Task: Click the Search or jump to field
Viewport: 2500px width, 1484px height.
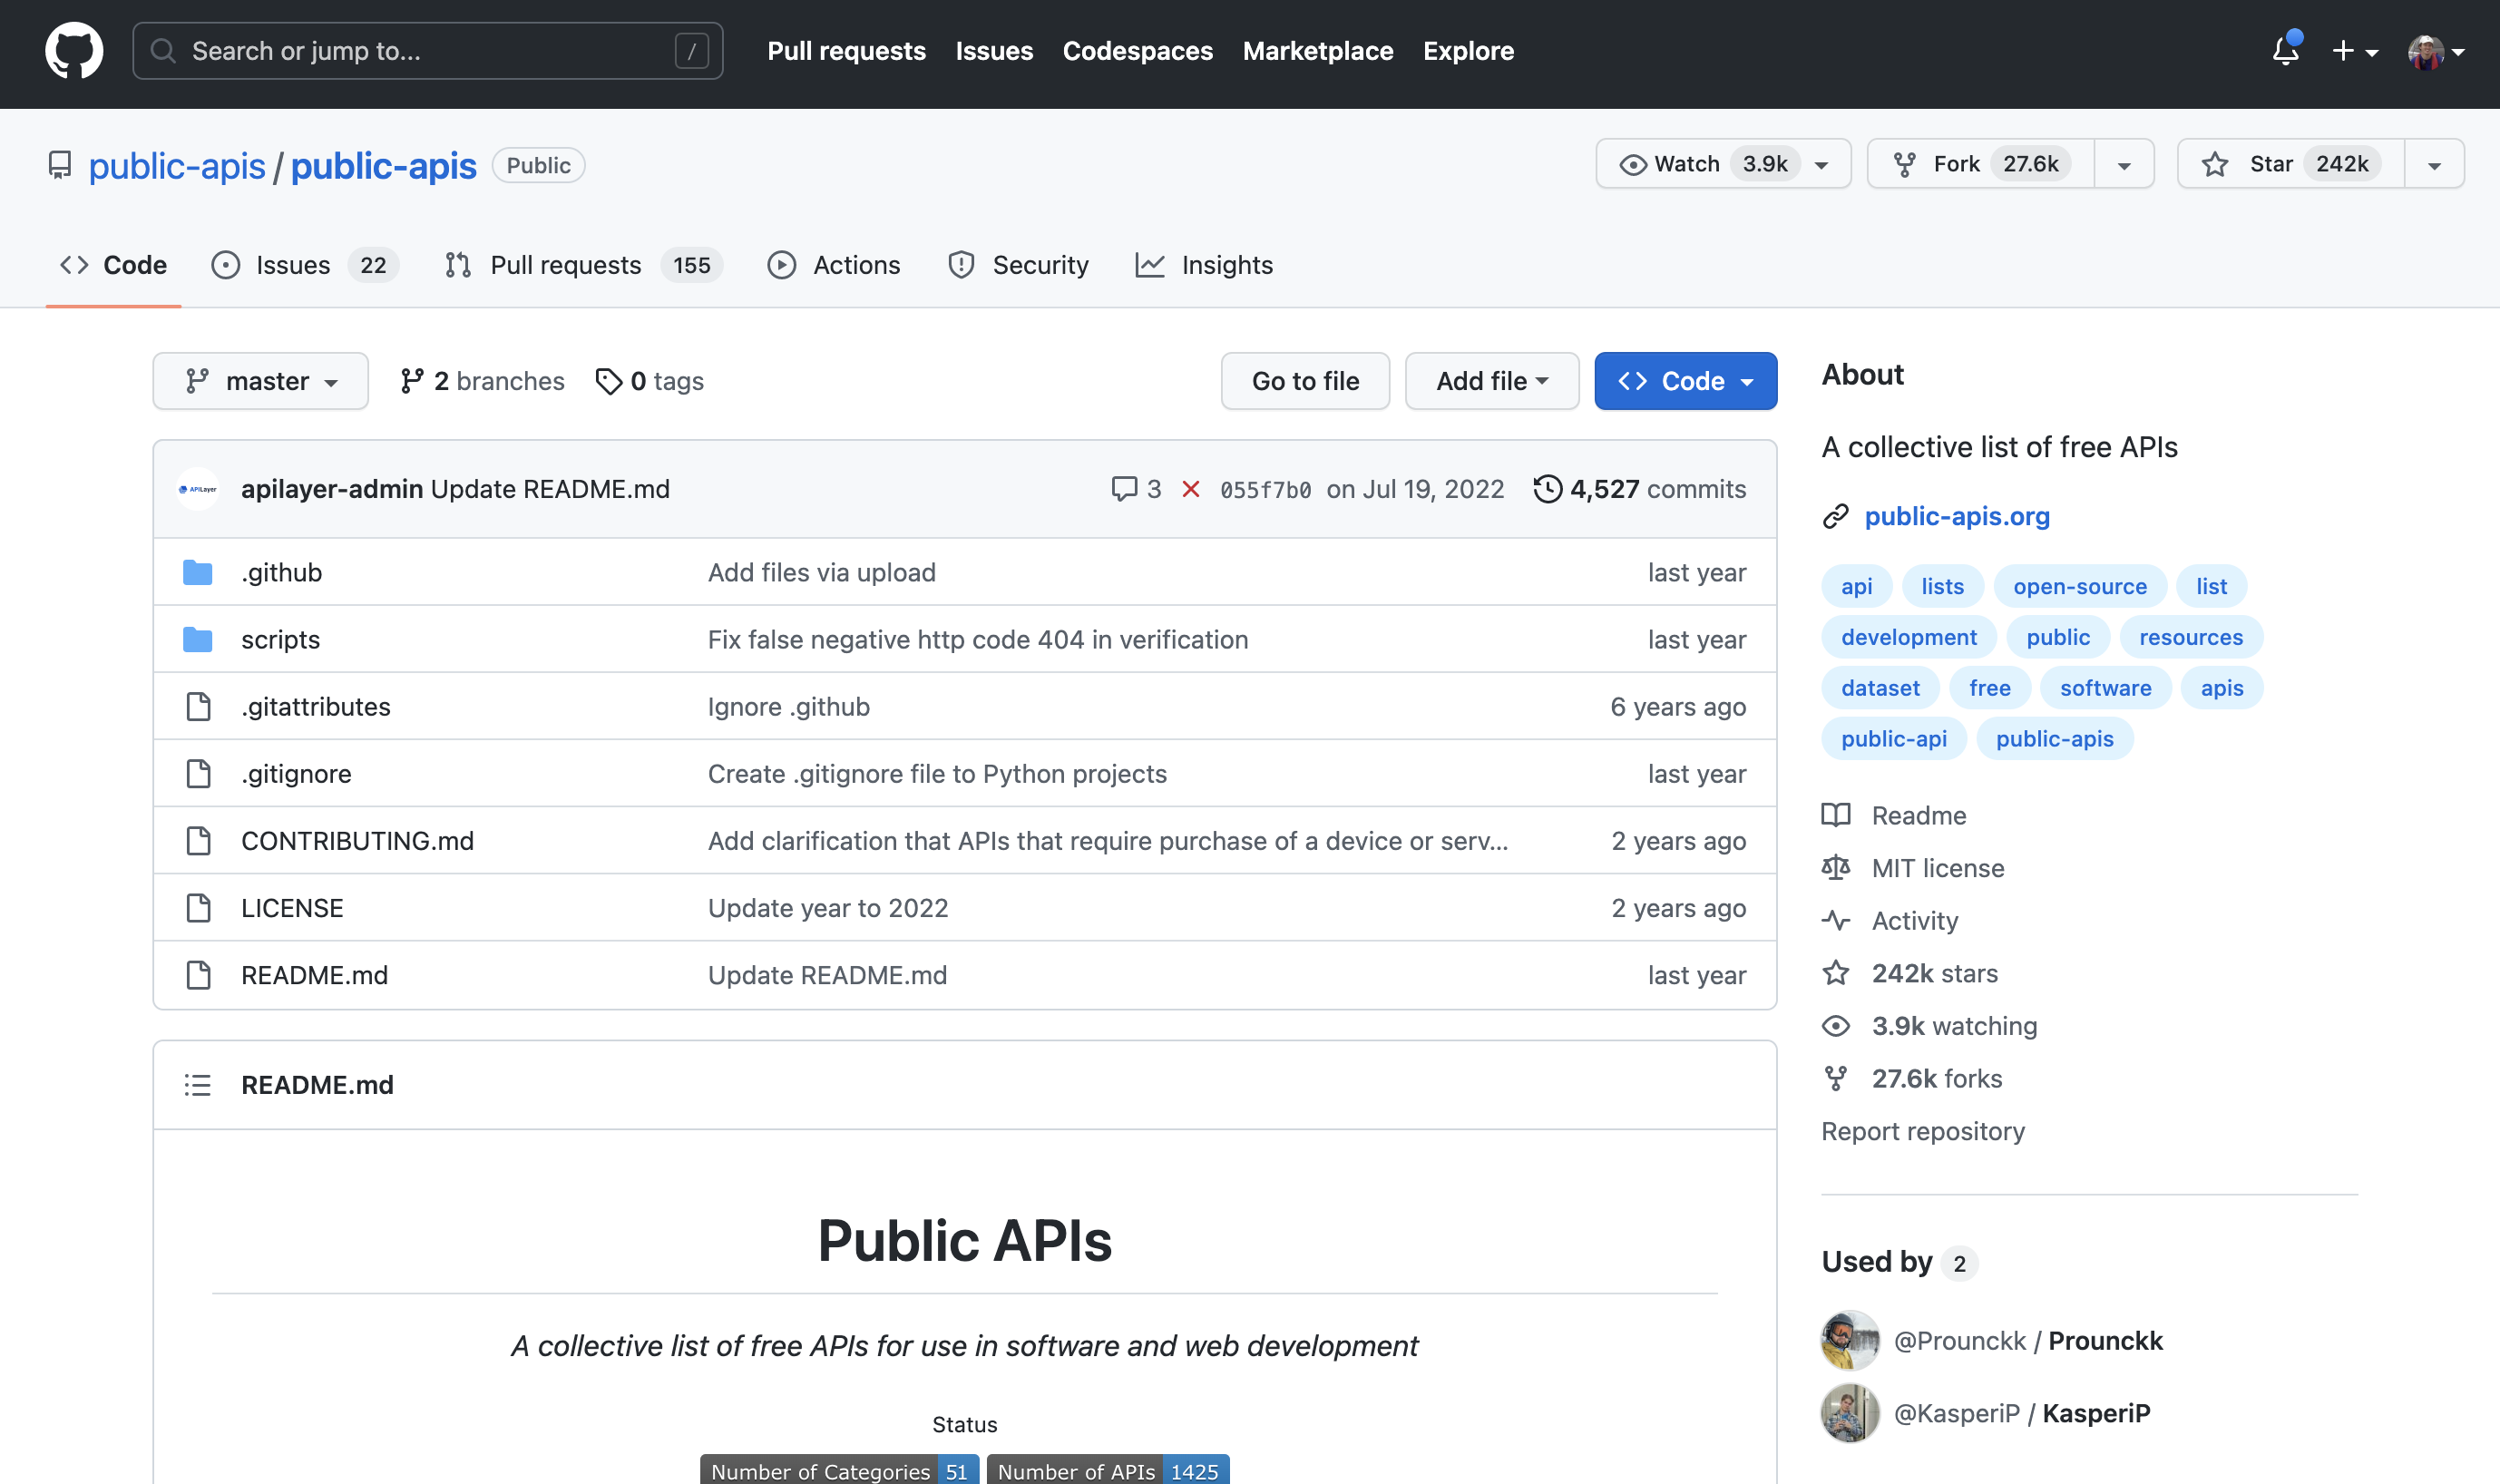Action: tap(428, 51)
